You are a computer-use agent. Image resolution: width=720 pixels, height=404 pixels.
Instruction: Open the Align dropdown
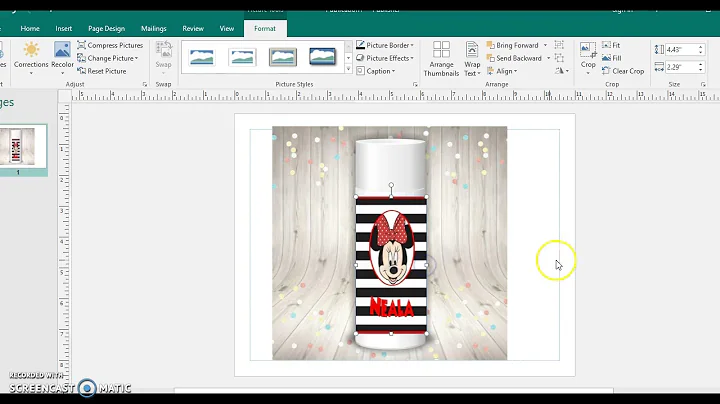(x=502, y=71)
